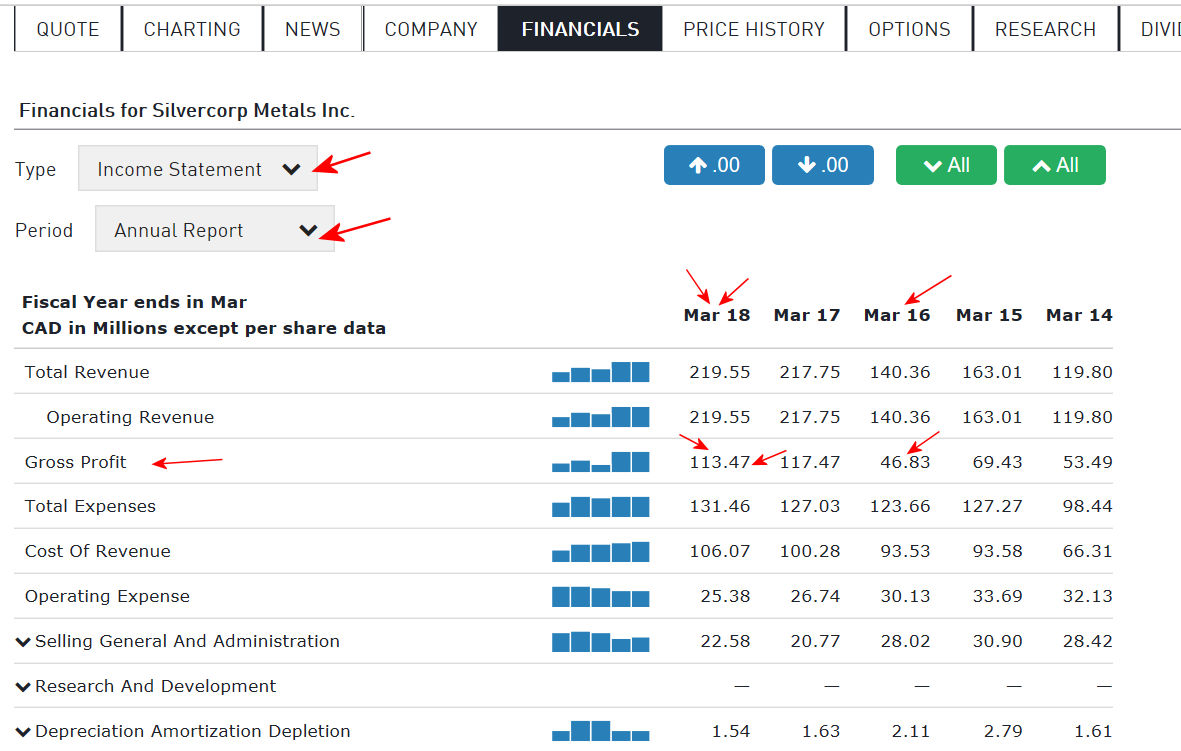The height and width of the screenshot is (751, 1181).
Task: Click the Total Revenue bar chart icon
Action: 600,373
